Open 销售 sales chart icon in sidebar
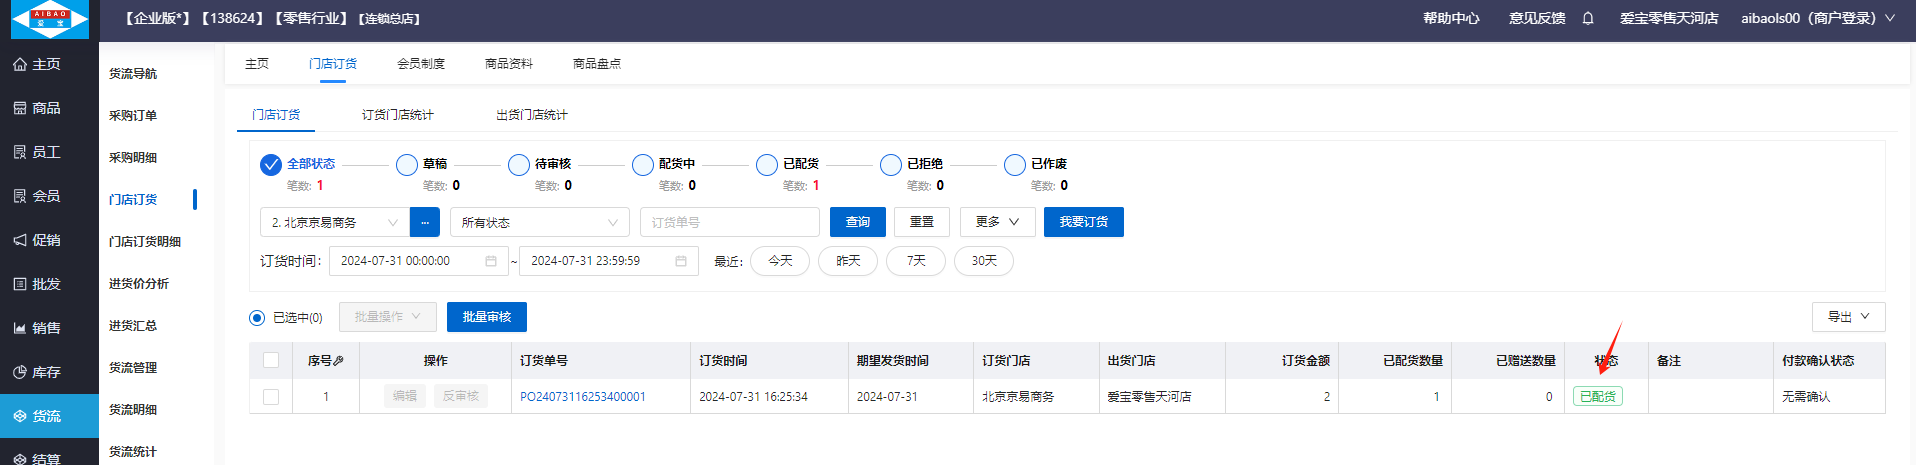The image size is (1916, 465). 20,328
